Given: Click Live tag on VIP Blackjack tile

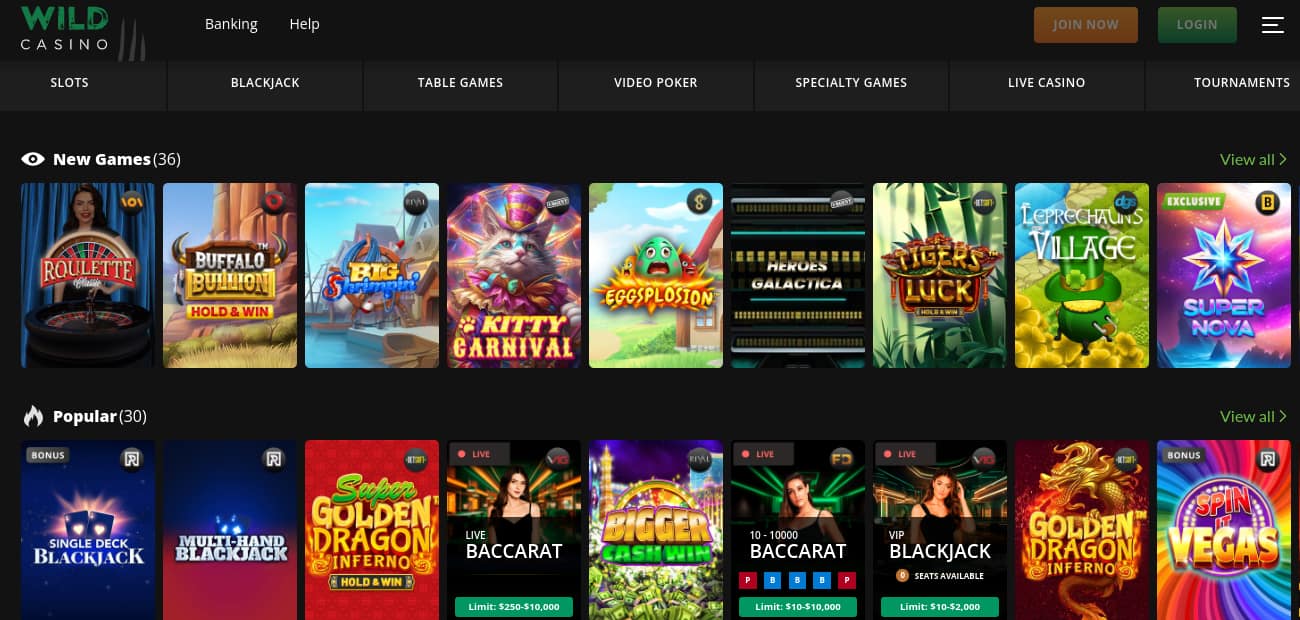Looking at the screenshot, I should tap(907, 454).
